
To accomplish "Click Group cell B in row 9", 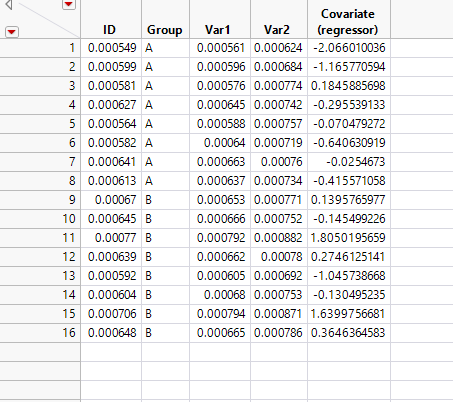I will coord(165,200).
